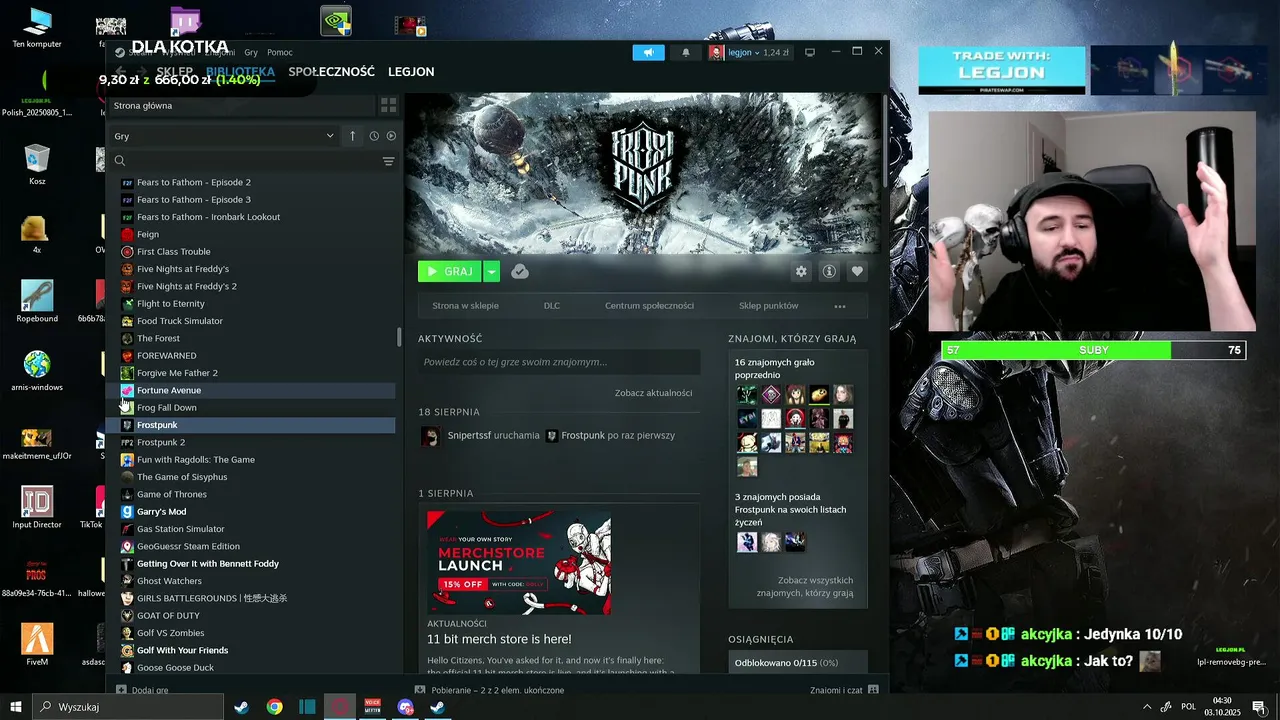Click Zobacz aktualności link
Screen dimensions: 1280x720
point(653,393)
